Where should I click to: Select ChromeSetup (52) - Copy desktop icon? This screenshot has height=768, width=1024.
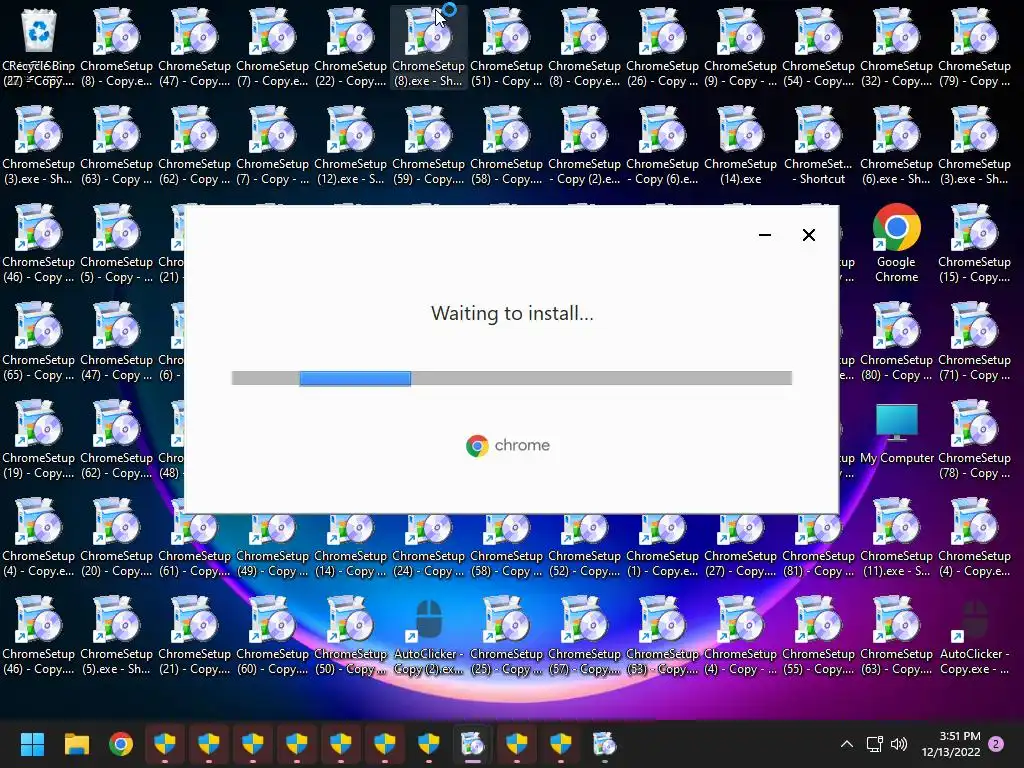click(584, 545)
